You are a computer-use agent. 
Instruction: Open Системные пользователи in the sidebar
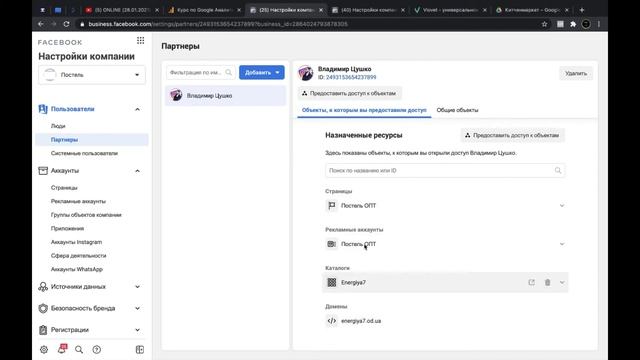[84, 153]
